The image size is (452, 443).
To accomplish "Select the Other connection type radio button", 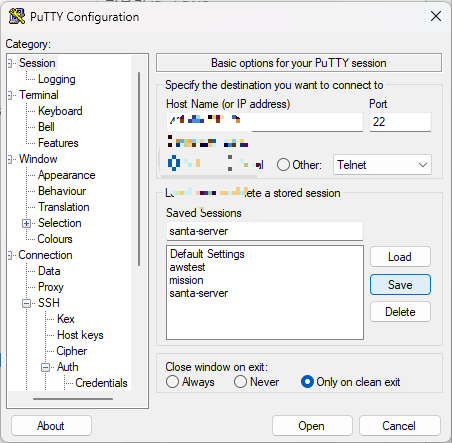I will point(283,165).
